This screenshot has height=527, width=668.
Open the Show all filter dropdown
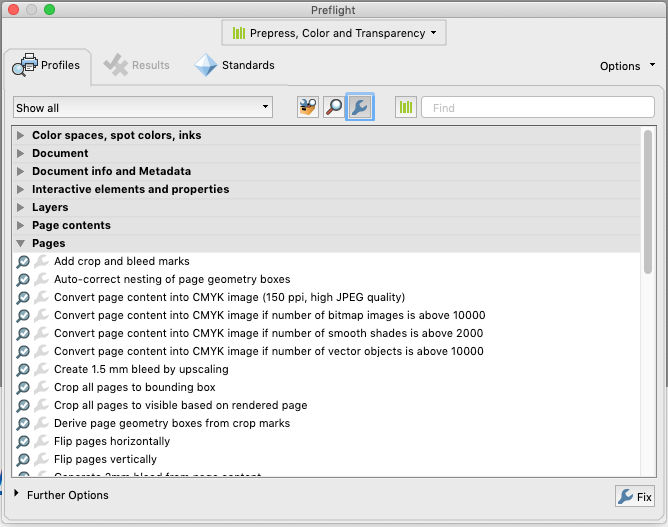click(x=143, y=108)
